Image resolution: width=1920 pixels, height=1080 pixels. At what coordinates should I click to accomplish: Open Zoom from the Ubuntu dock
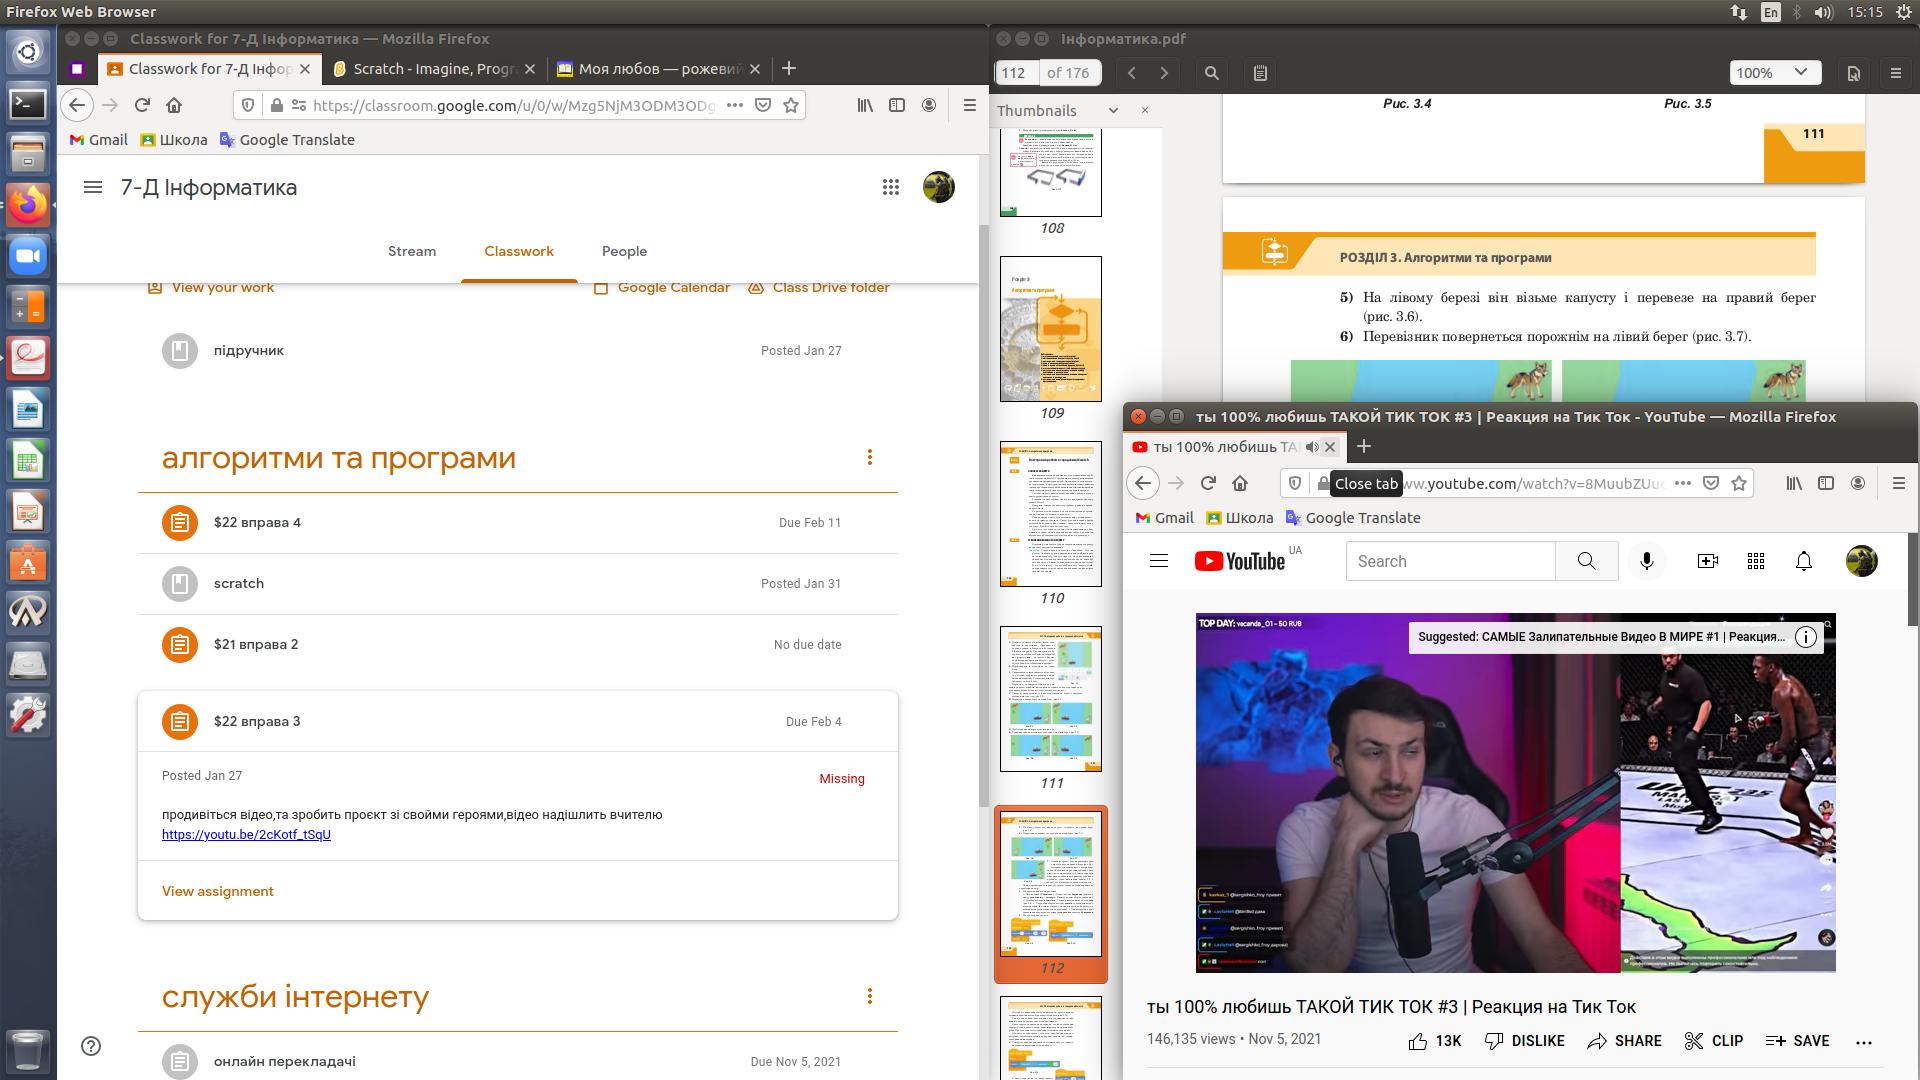pyautogui.click(x=27, y=256)
